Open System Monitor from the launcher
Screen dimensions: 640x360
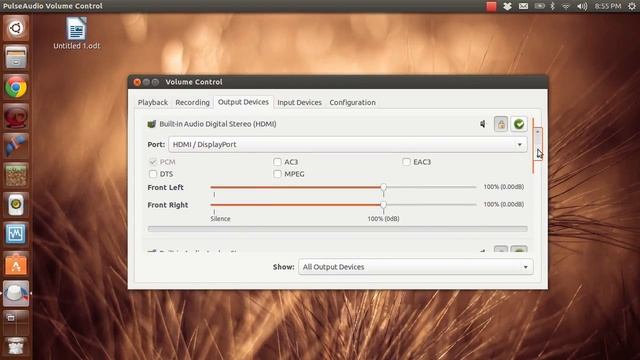tap(16, 234)
